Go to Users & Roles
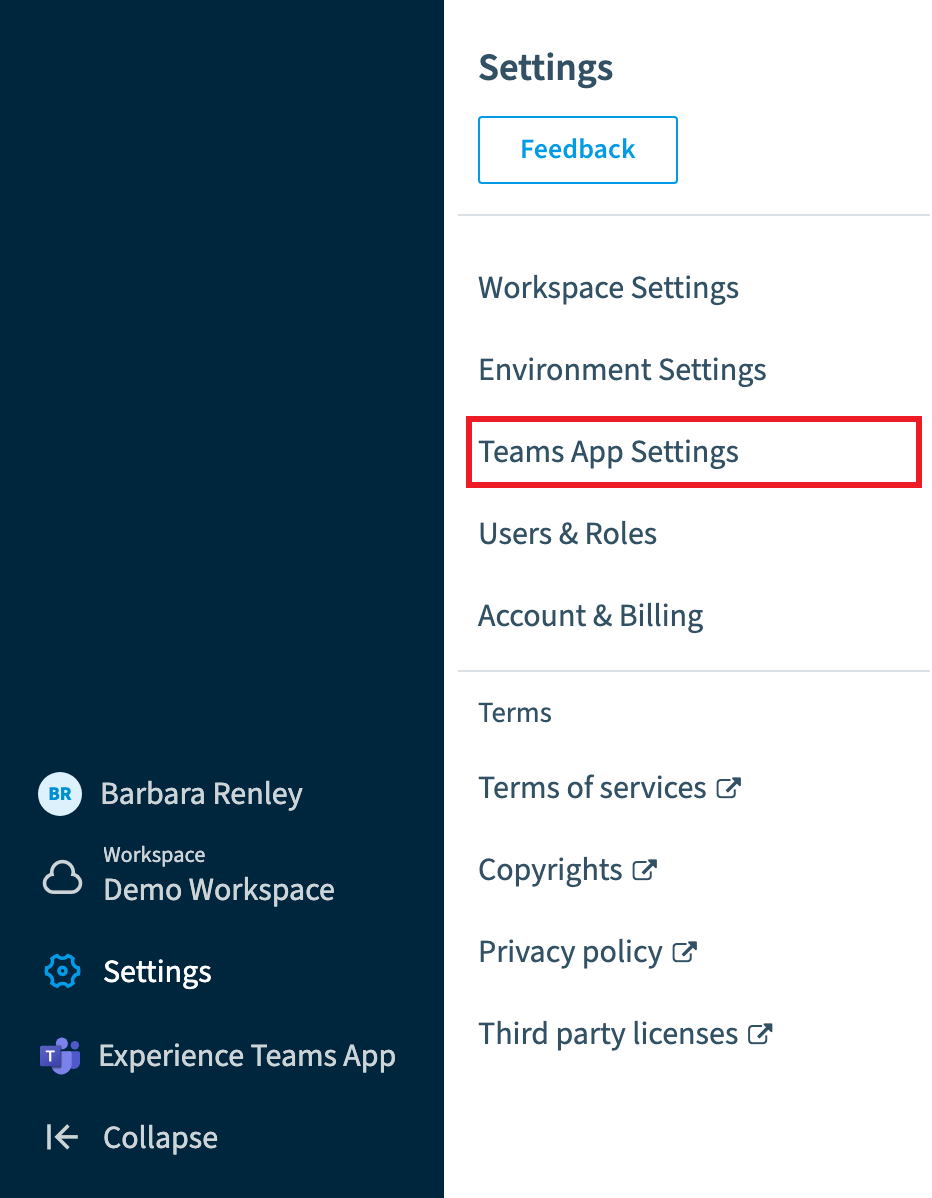 pos(567,533)
